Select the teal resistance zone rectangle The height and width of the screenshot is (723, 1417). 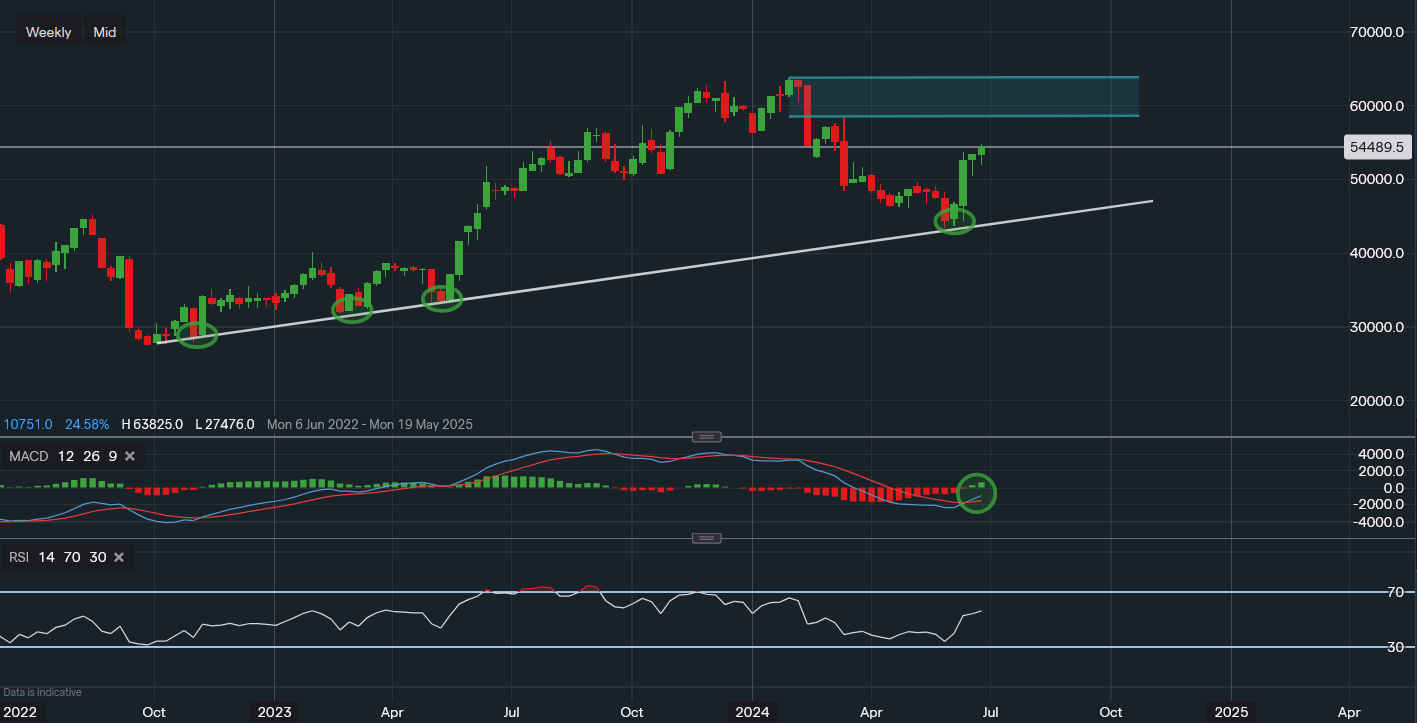coord(964,97)
